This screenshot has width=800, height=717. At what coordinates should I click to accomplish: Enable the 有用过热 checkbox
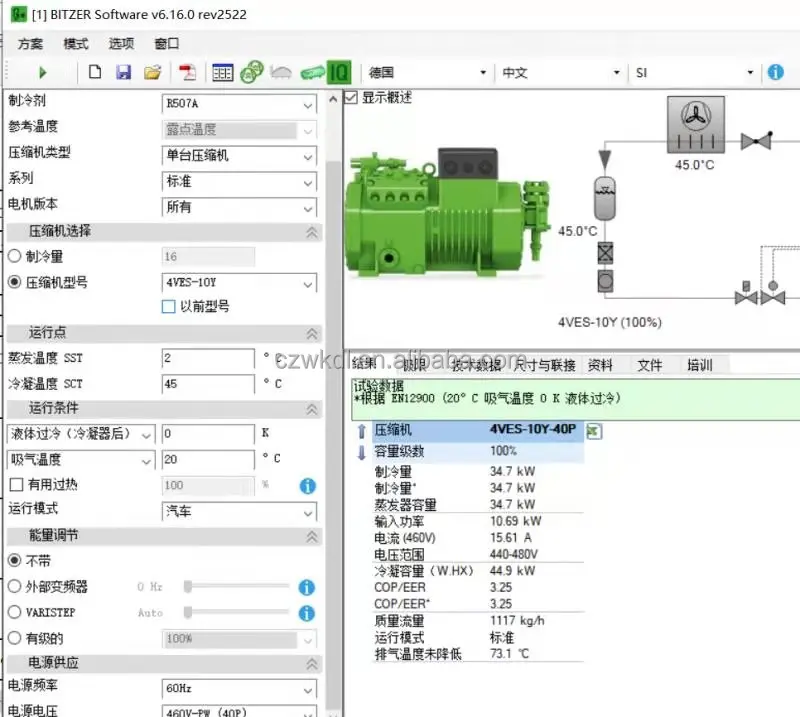click(x=16, y=484)
